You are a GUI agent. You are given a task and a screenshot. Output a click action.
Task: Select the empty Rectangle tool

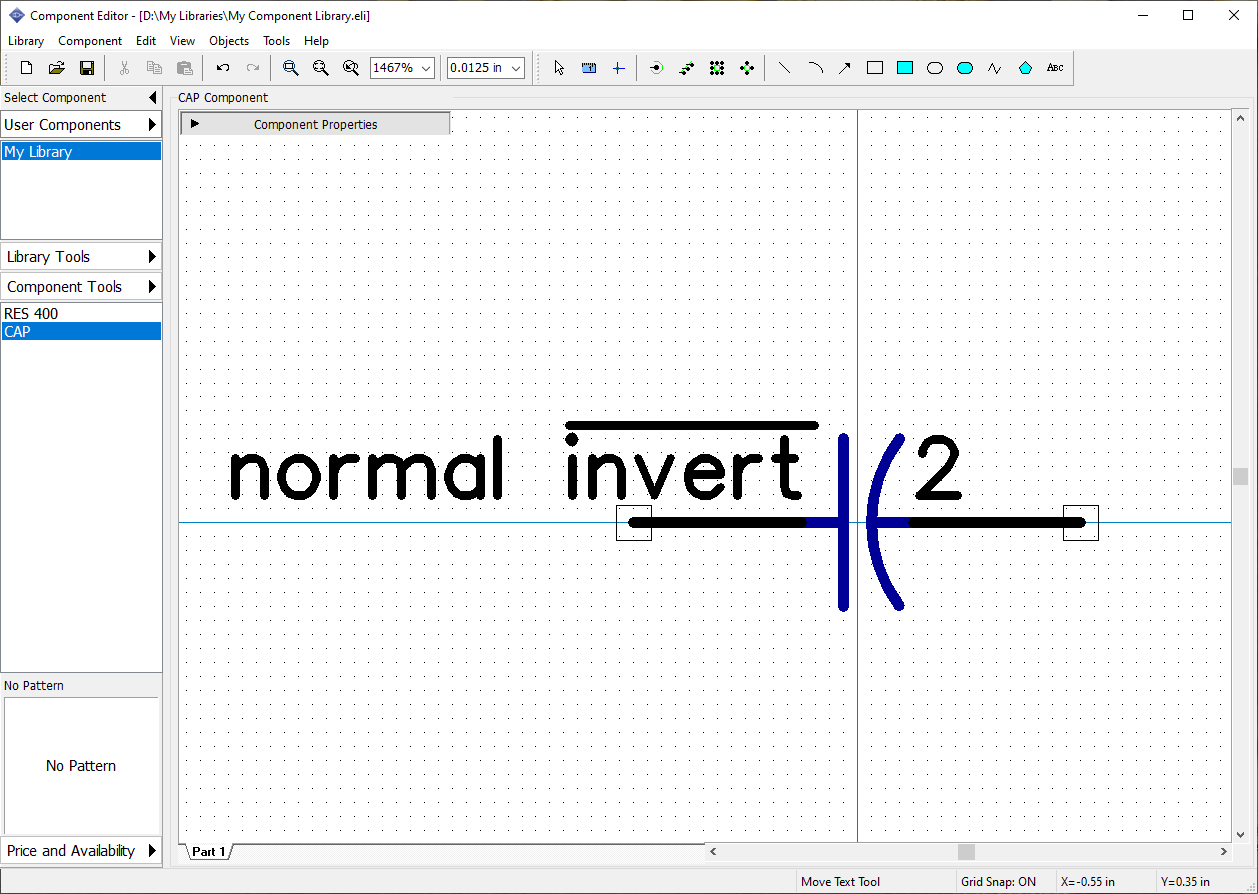point(875,68)
